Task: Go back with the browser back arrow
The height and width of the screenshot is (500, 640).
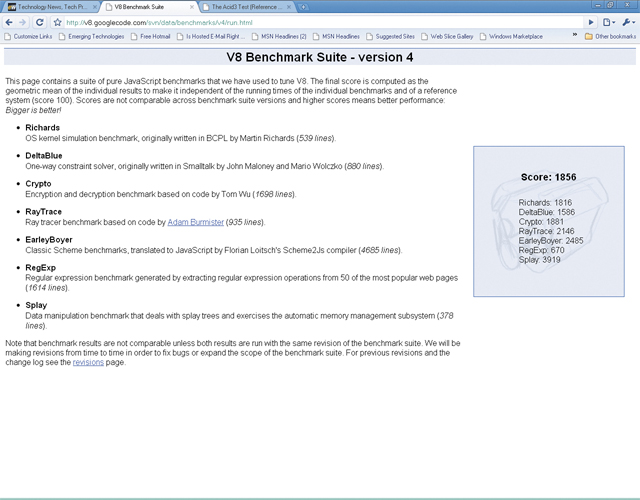Action: pyautogui.click(x=9, y=22)
